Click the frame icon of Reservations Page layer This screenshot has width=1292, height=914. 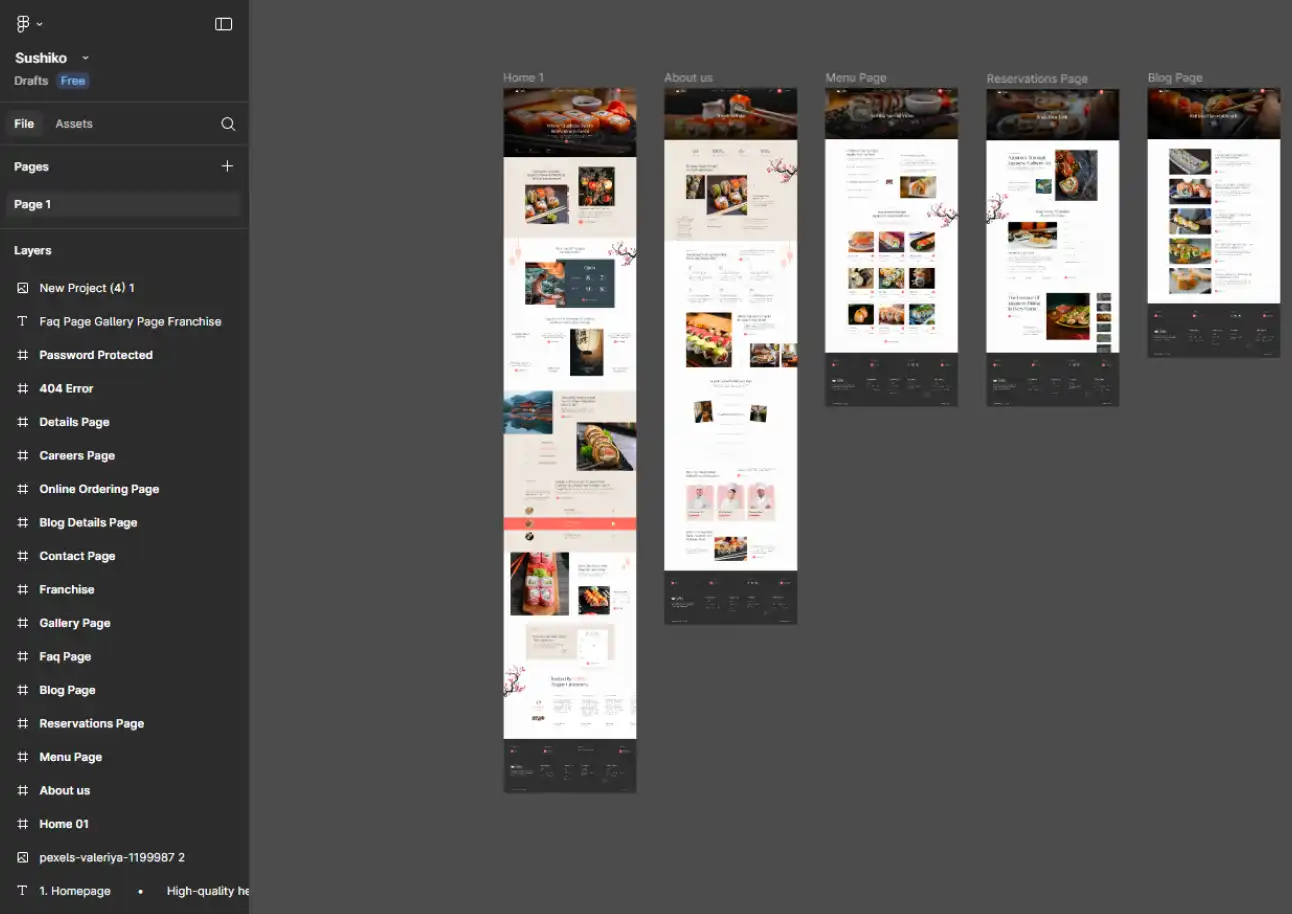pos(22,723)
